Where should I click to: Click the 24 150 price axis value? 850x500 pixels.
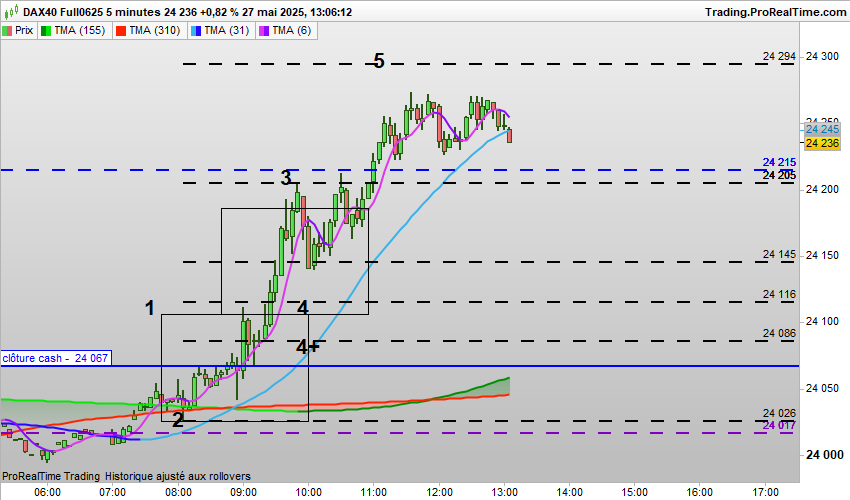(x=822, y=255)
